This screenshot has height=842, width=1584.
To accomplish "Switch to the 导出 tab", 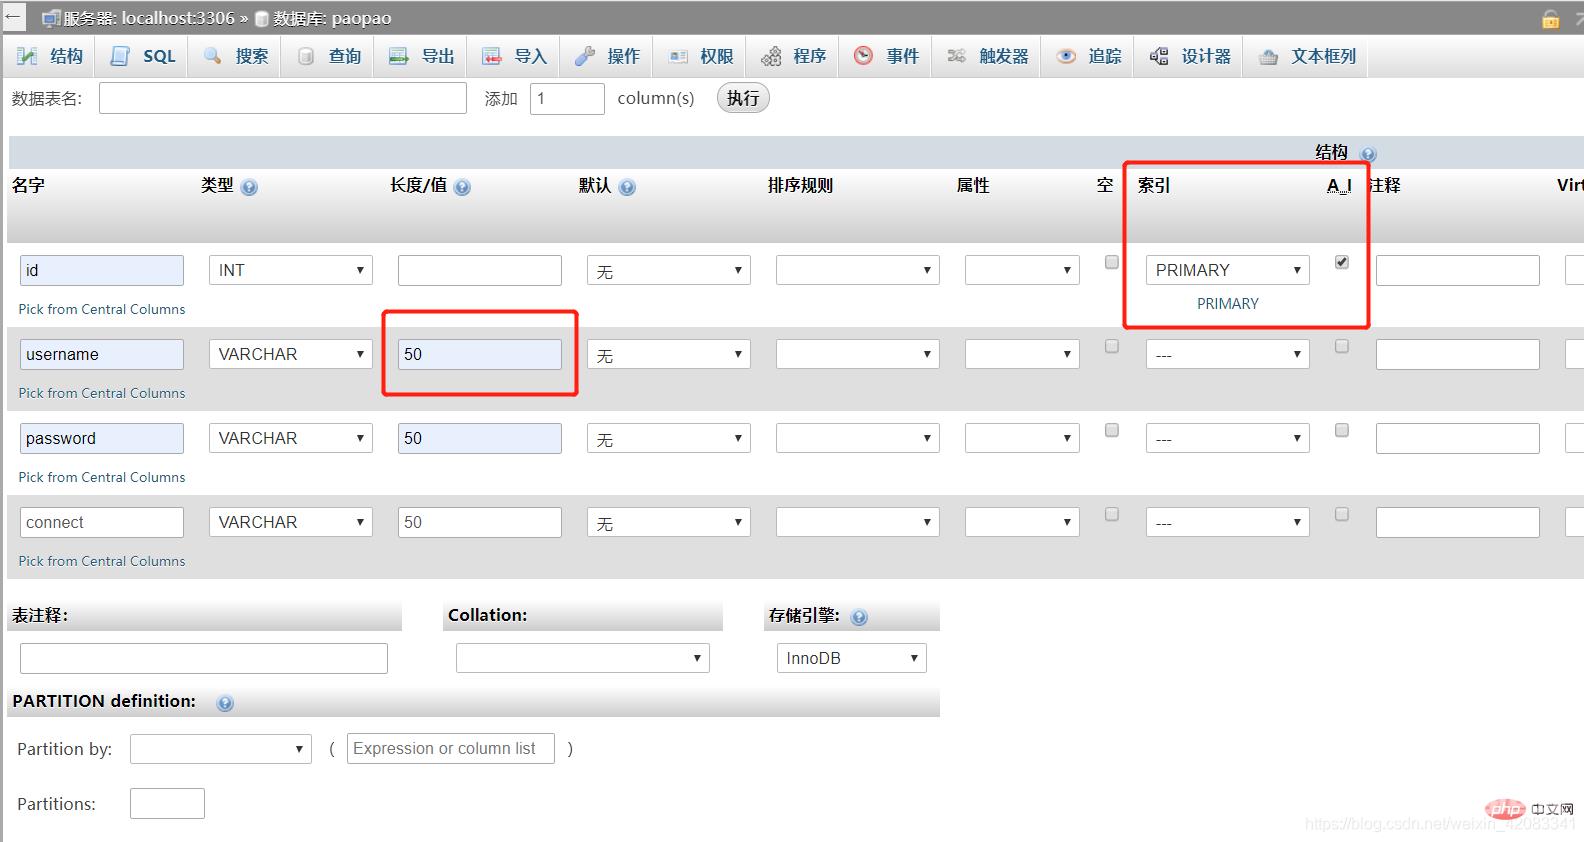I will (x=423, y=56).
